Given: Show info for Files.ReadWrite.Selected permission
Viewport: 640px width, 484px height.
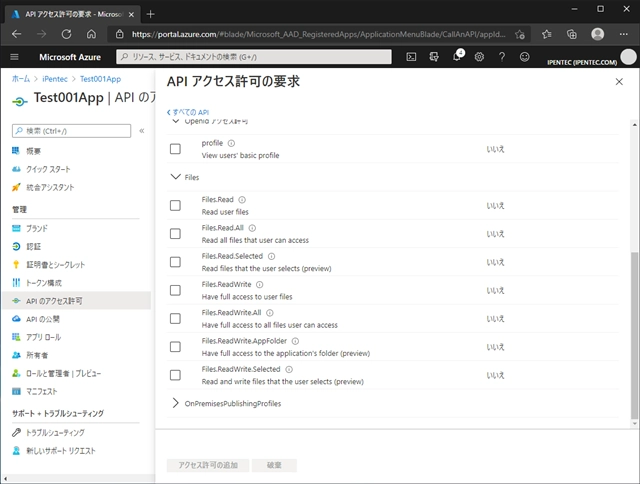Looking at the screenshot, I should (x=289, y=369).
